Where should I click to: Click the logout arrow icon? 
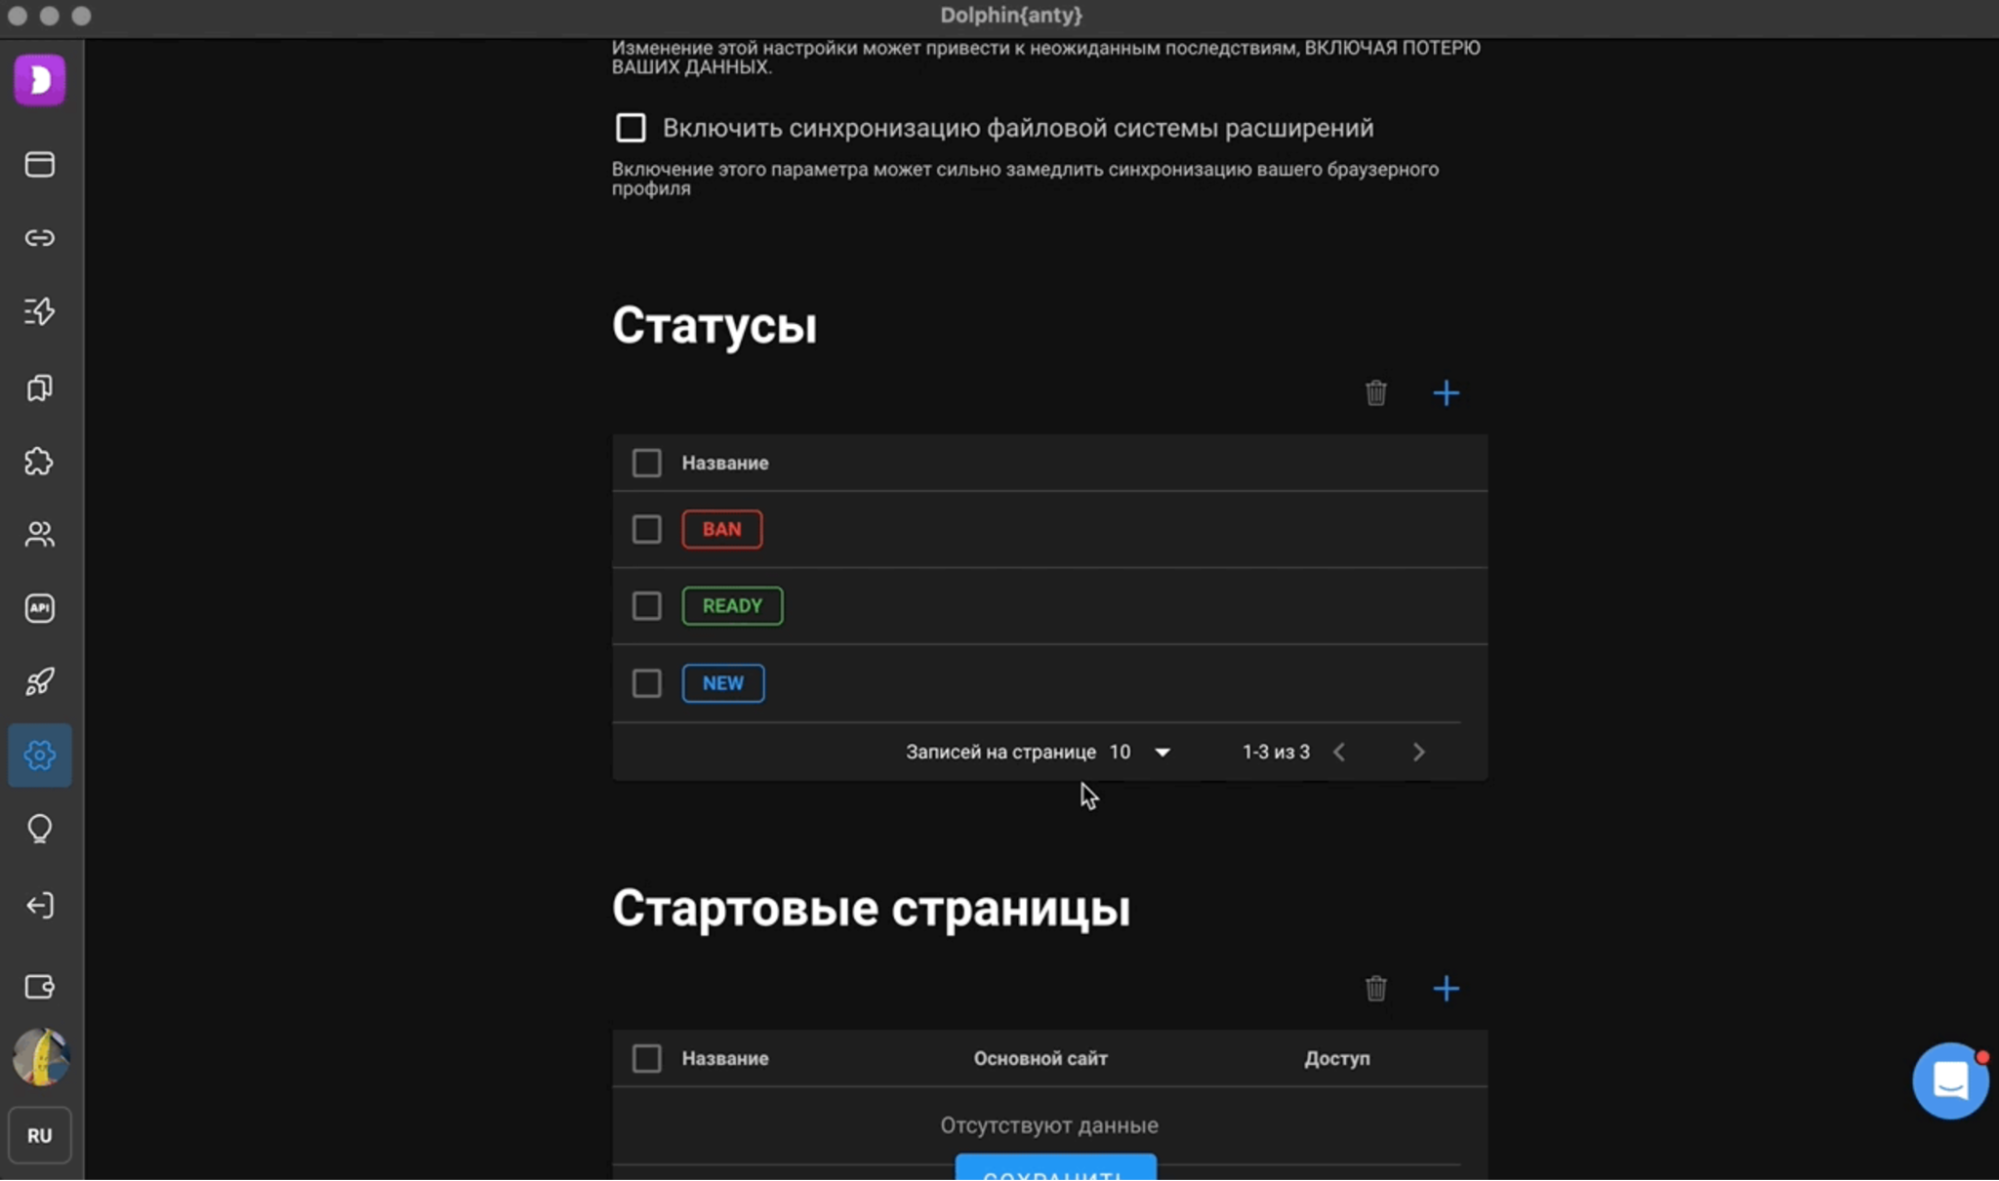pos(40,905)
